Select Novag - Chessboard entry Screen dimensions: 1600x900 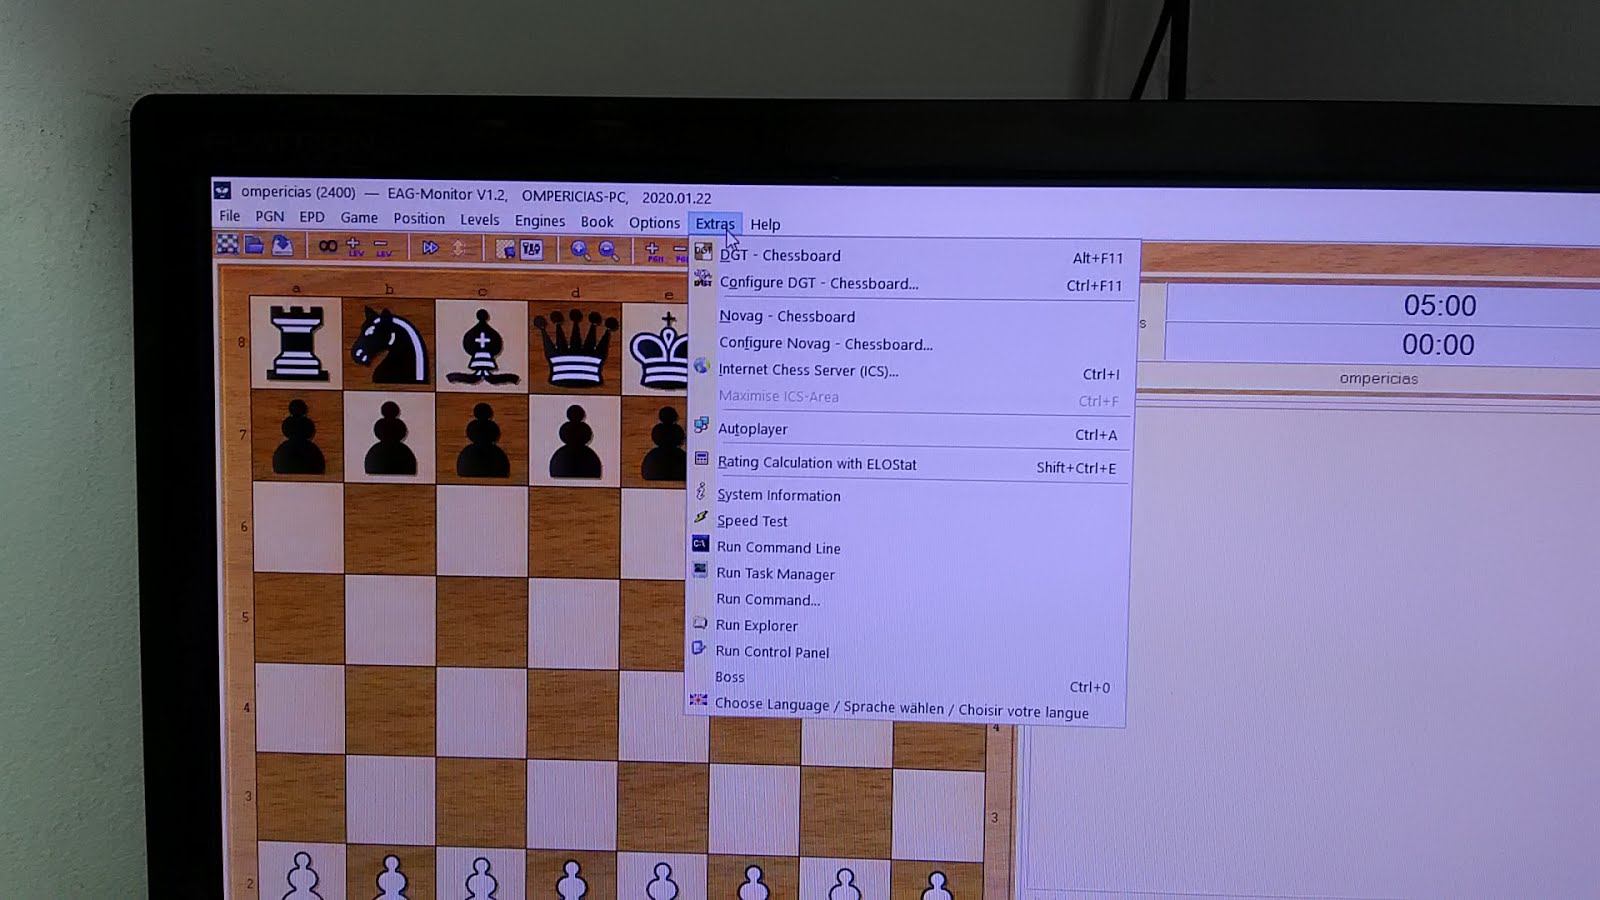coord(910,316)
